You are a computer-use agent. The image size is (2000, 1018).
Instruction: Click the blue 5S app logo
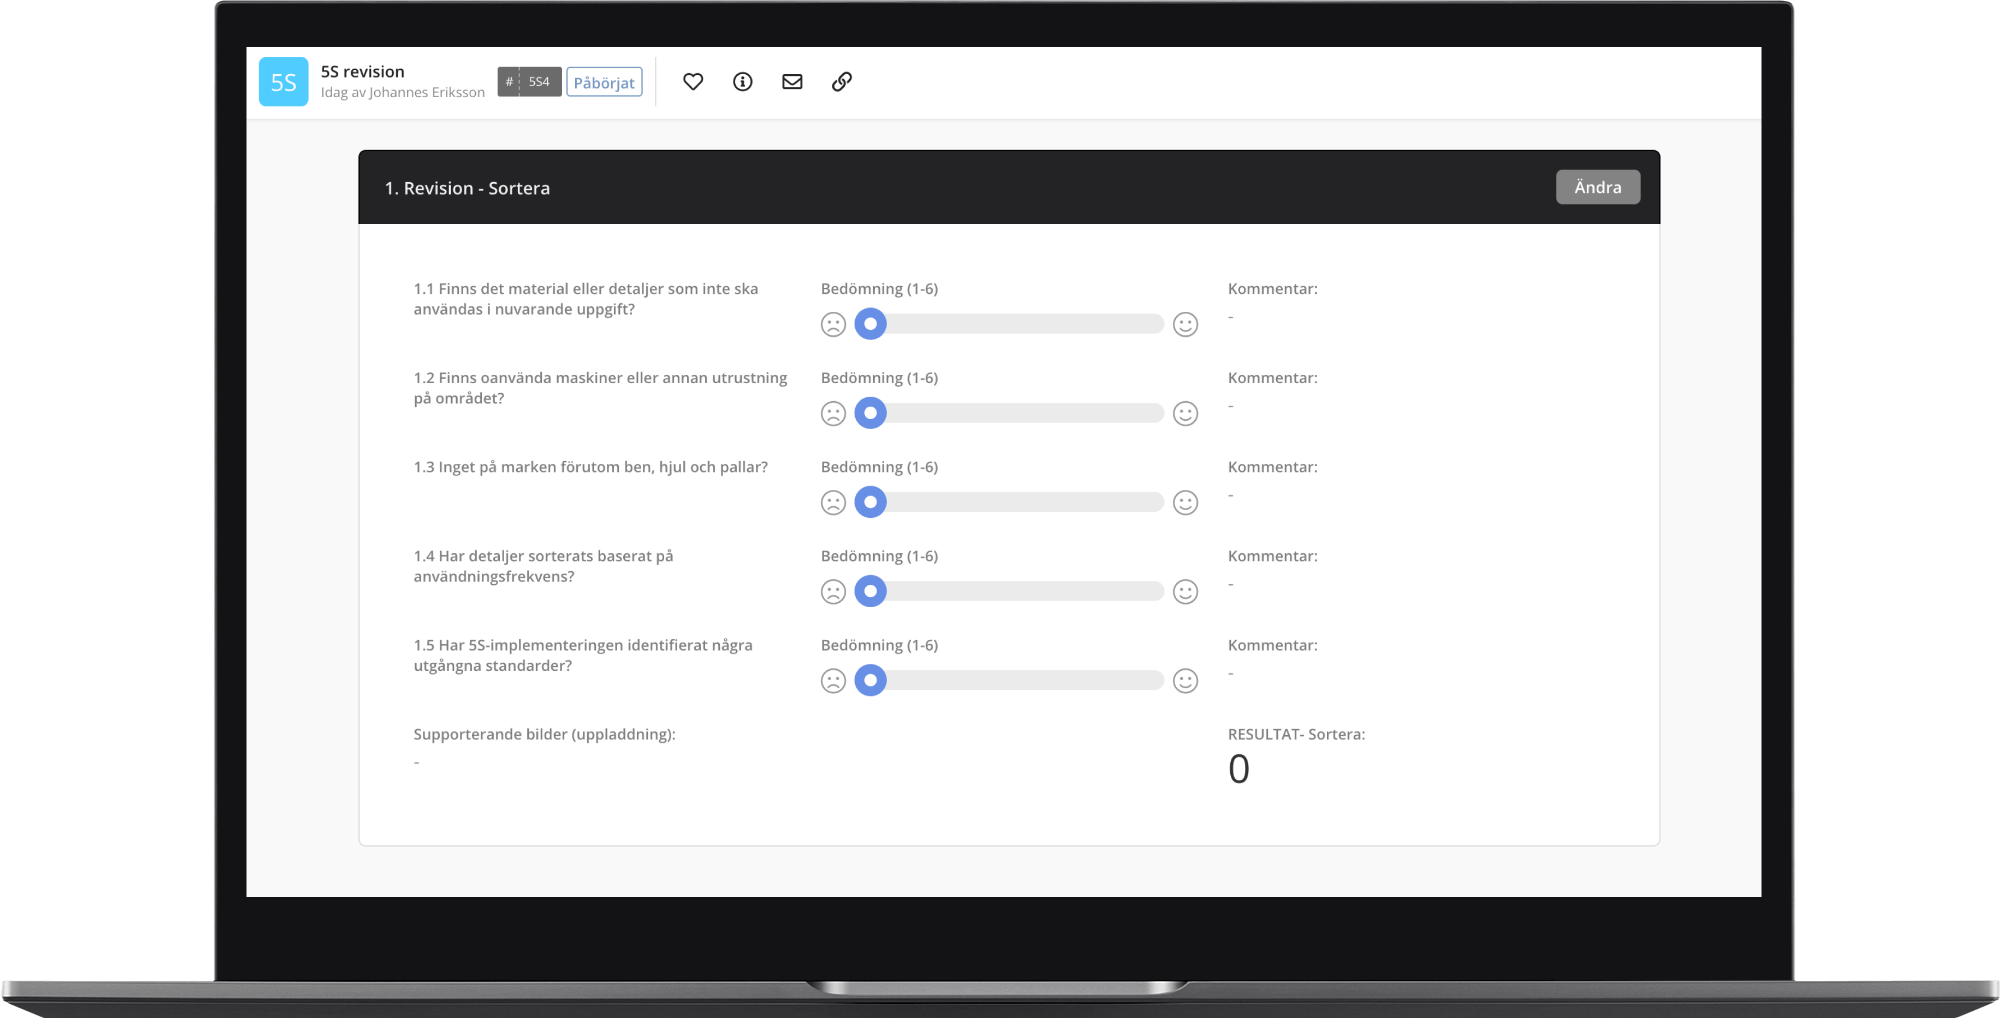point(283,81)
